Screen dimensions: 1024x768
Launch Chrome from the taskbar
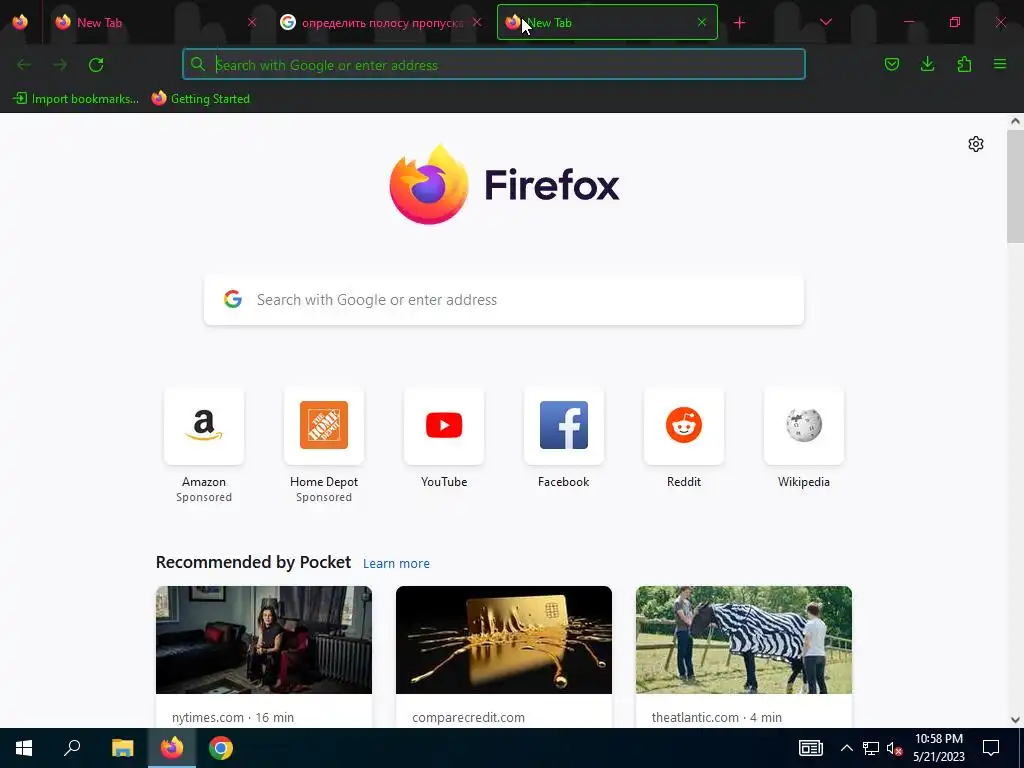pos(221,748)
